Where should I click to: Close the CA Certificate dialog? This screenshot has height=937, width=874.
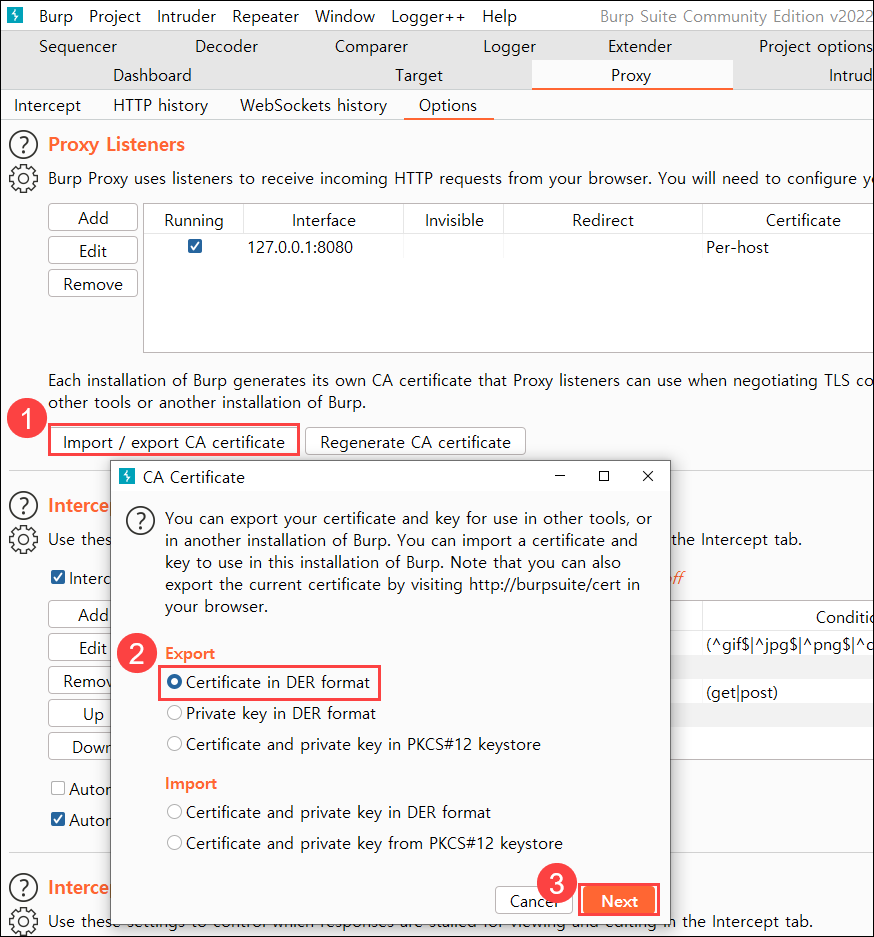click(648, 476)
